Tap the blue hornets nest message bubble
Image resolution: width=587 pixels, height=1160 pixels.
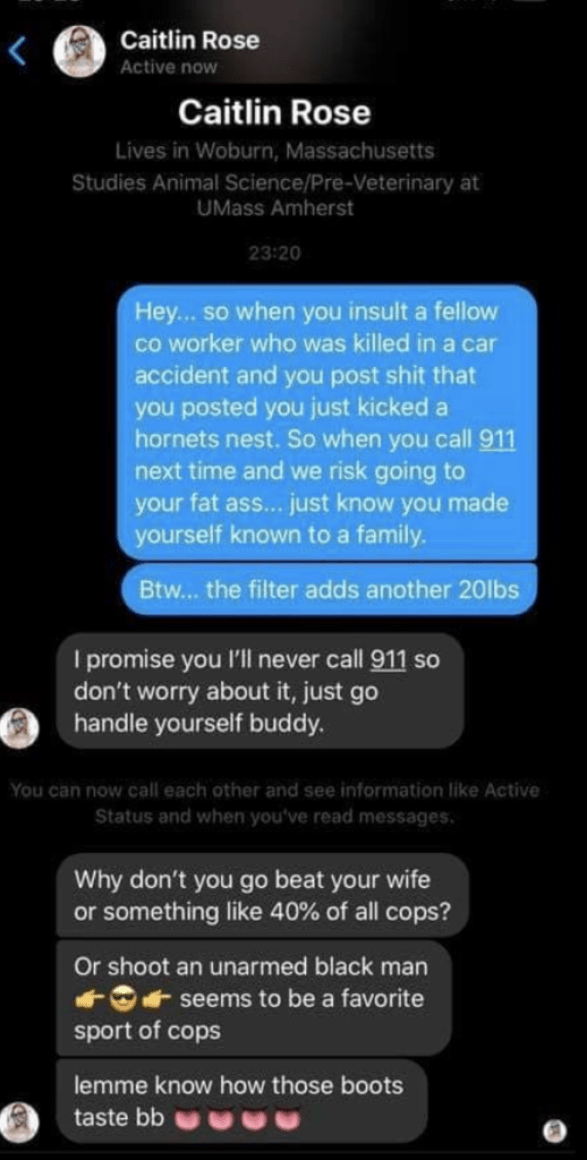326,422
